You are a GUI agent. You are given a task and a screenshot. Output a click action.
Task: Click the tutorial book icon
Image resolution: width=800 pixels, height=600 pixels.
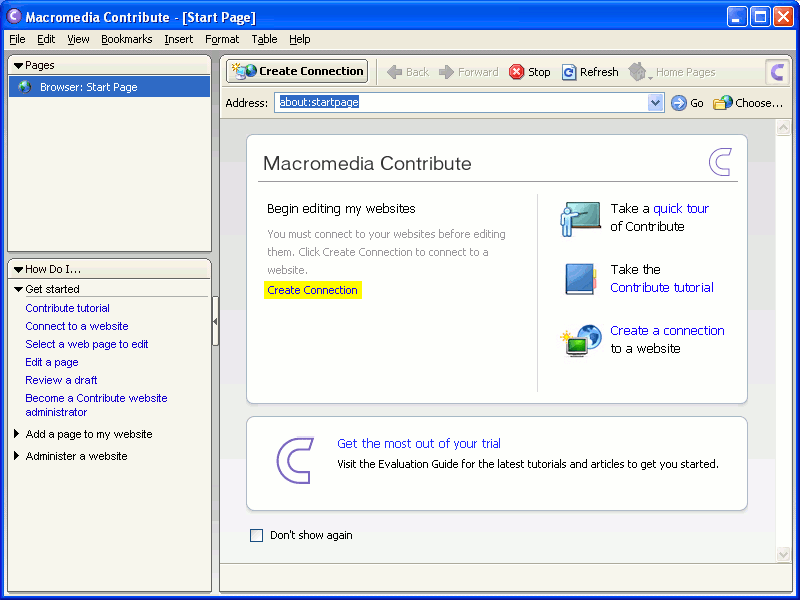coord(581,279)
